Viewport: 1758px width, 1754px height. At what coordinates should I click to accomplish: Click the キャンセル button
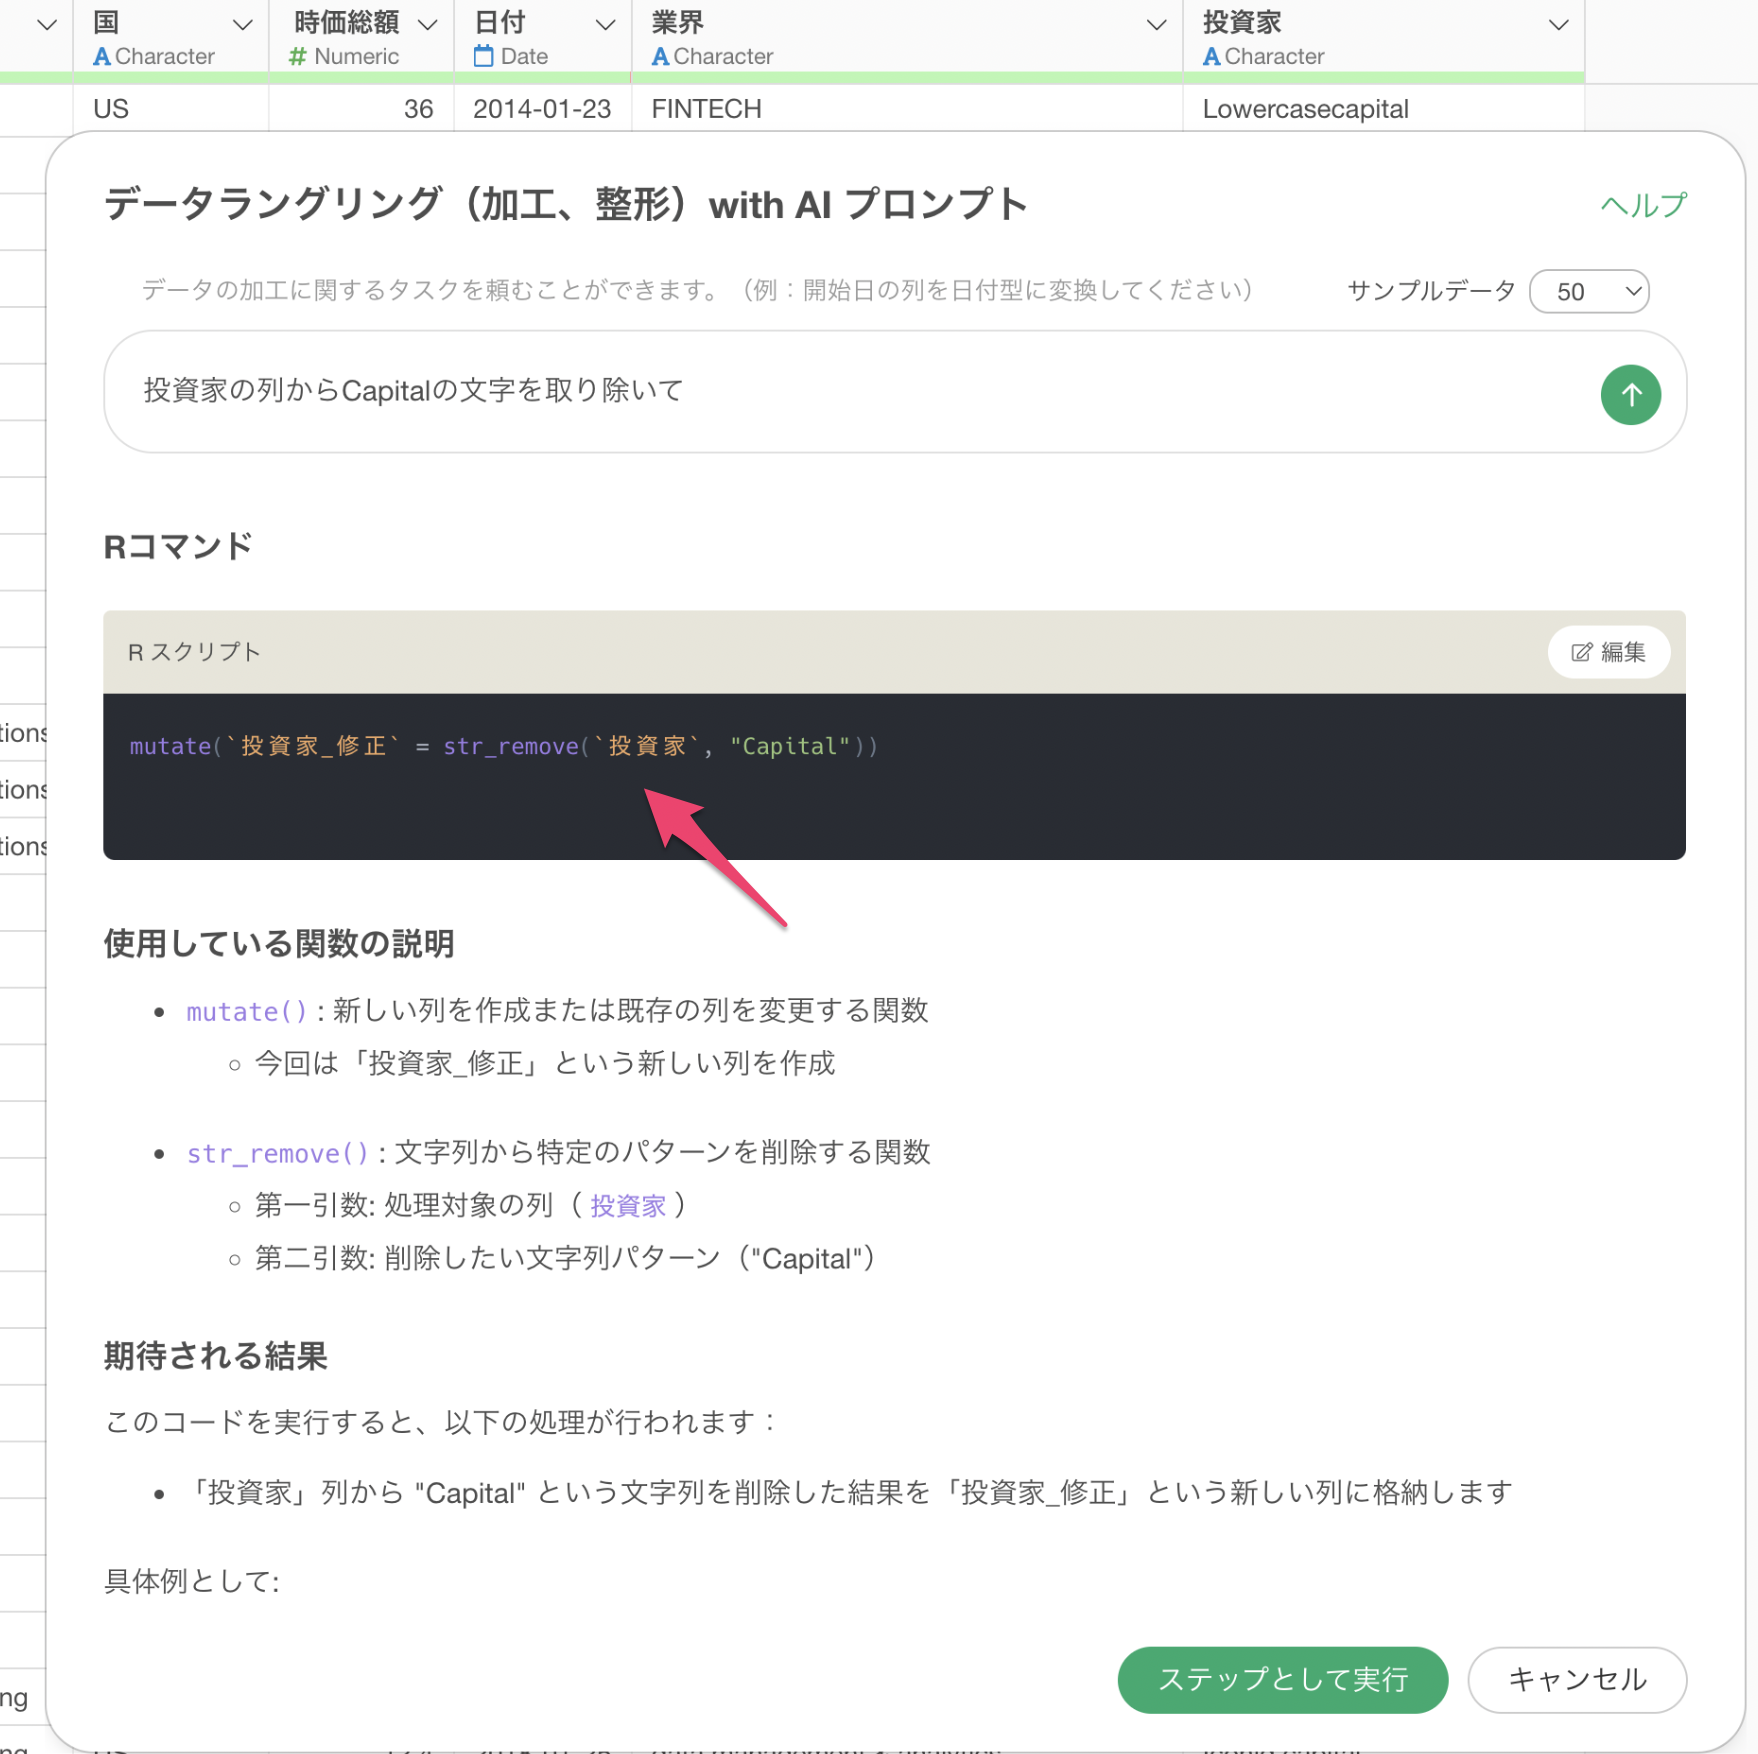click(1577, 1678)
